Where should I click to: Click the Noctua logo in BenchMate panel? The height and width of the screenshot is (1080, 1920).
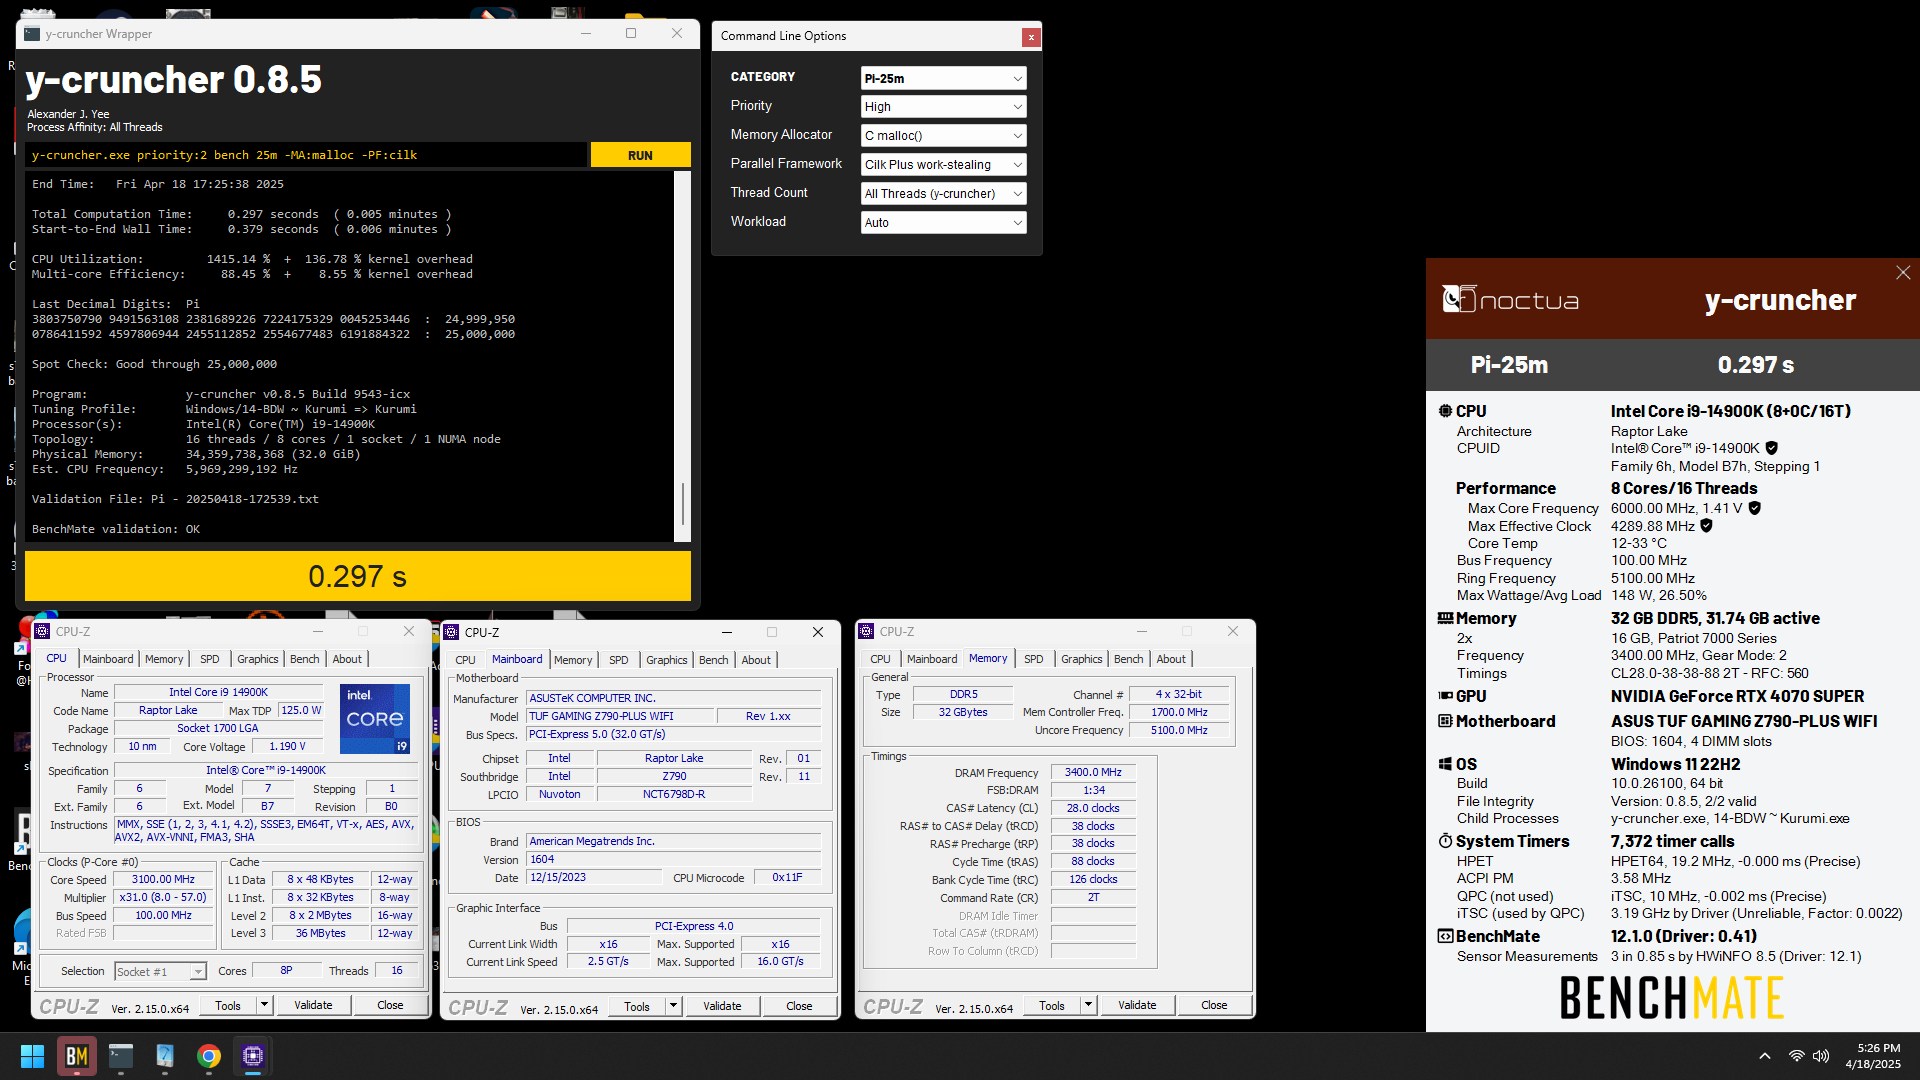[1510, 300]
